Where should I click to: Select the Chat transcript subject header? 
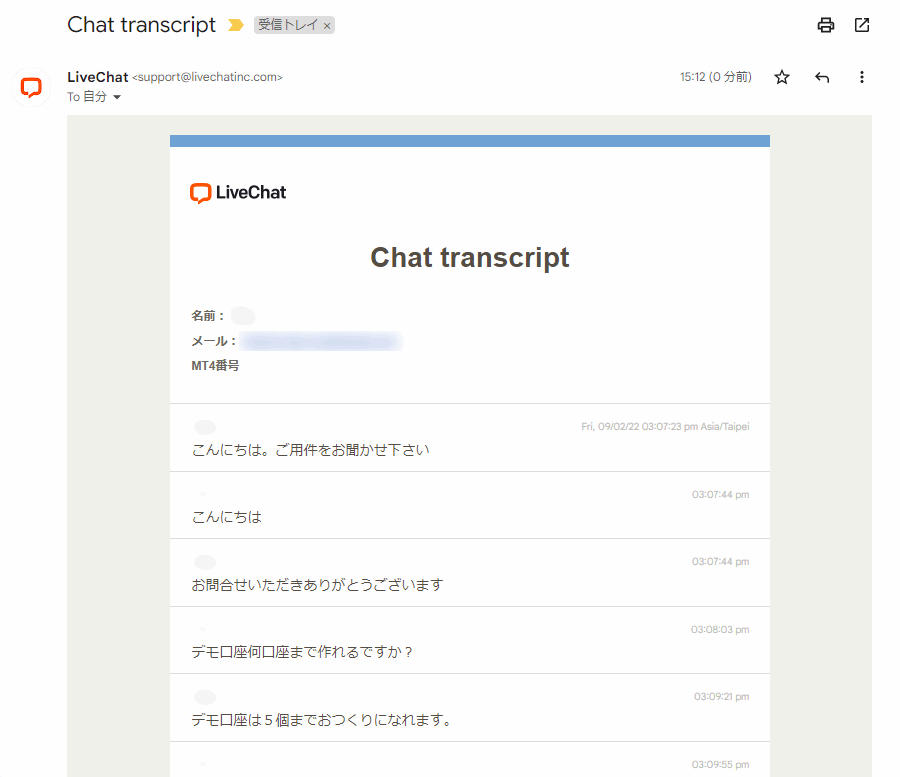coord(141,25)
